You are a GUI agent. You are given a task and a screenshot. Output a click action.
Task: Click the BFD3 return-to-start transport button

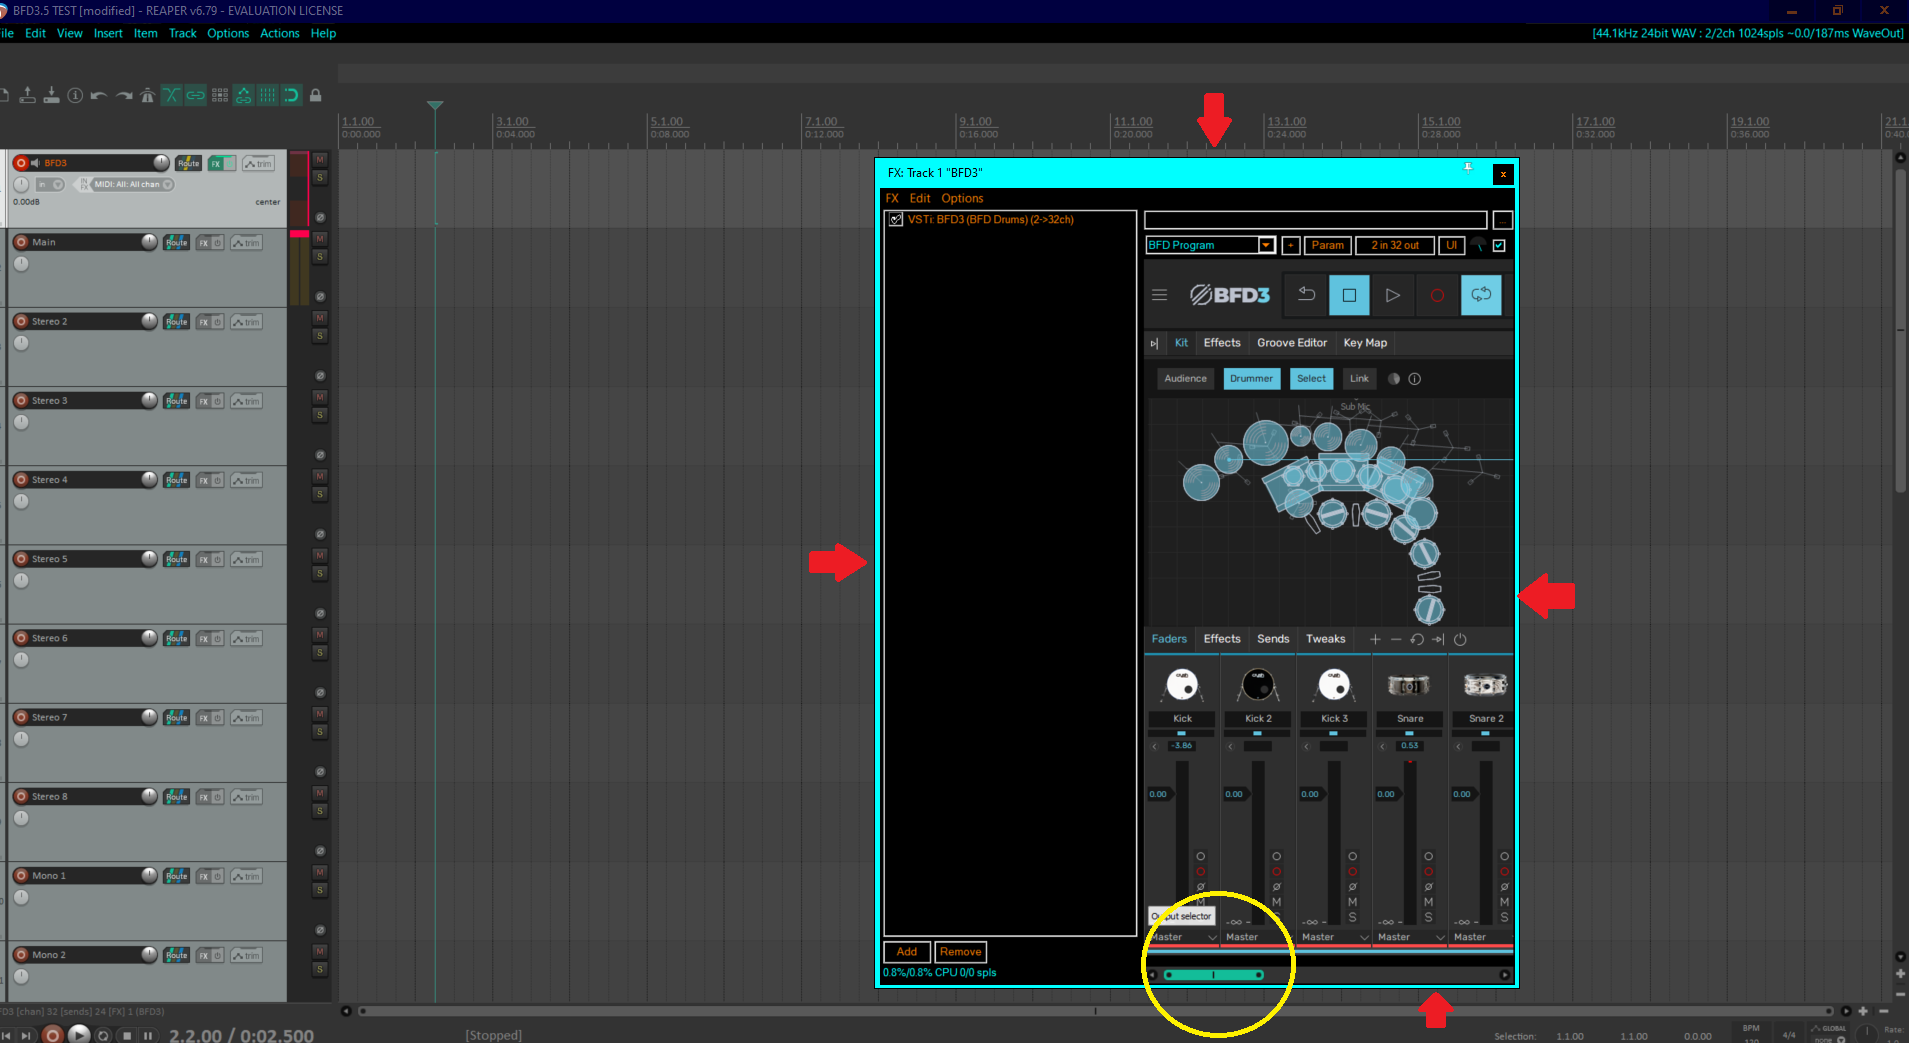pyautogui.click(x=1306, y=295)
